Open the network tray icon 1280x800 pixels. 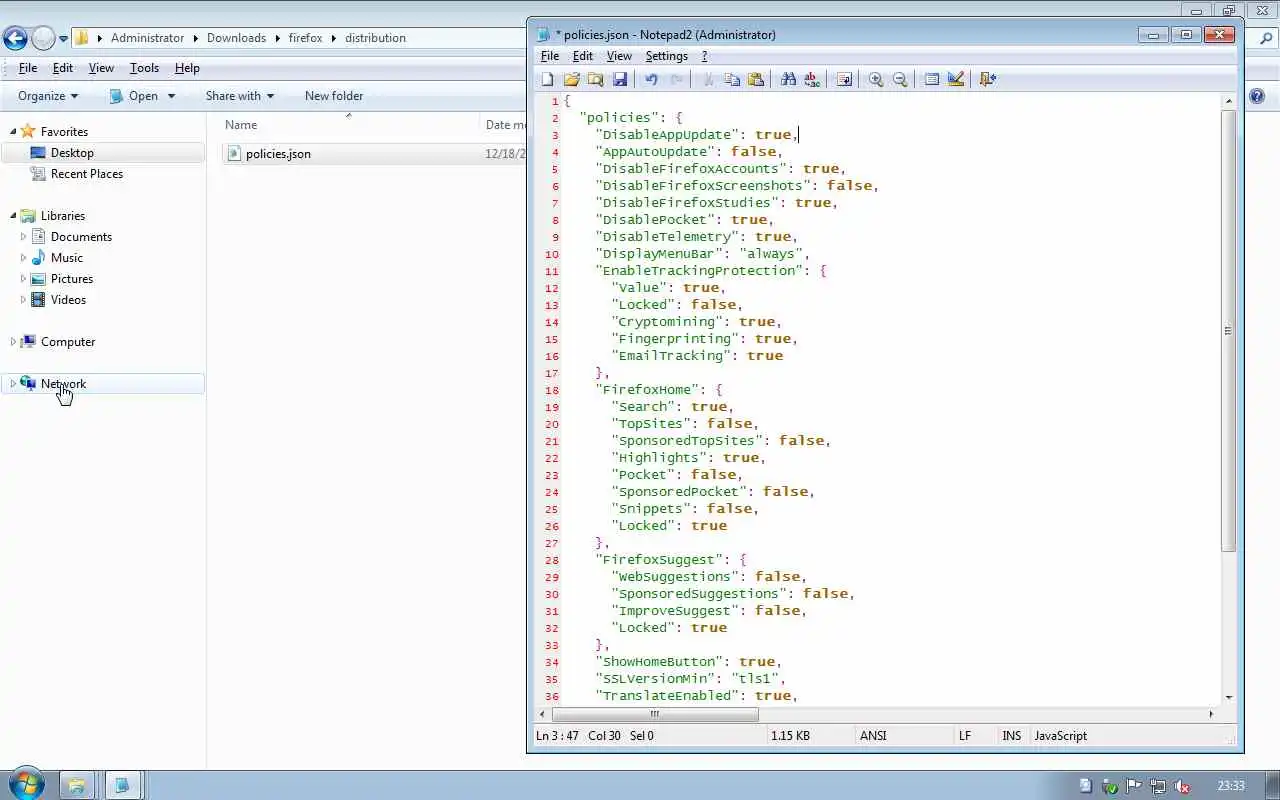point(1158,786)
